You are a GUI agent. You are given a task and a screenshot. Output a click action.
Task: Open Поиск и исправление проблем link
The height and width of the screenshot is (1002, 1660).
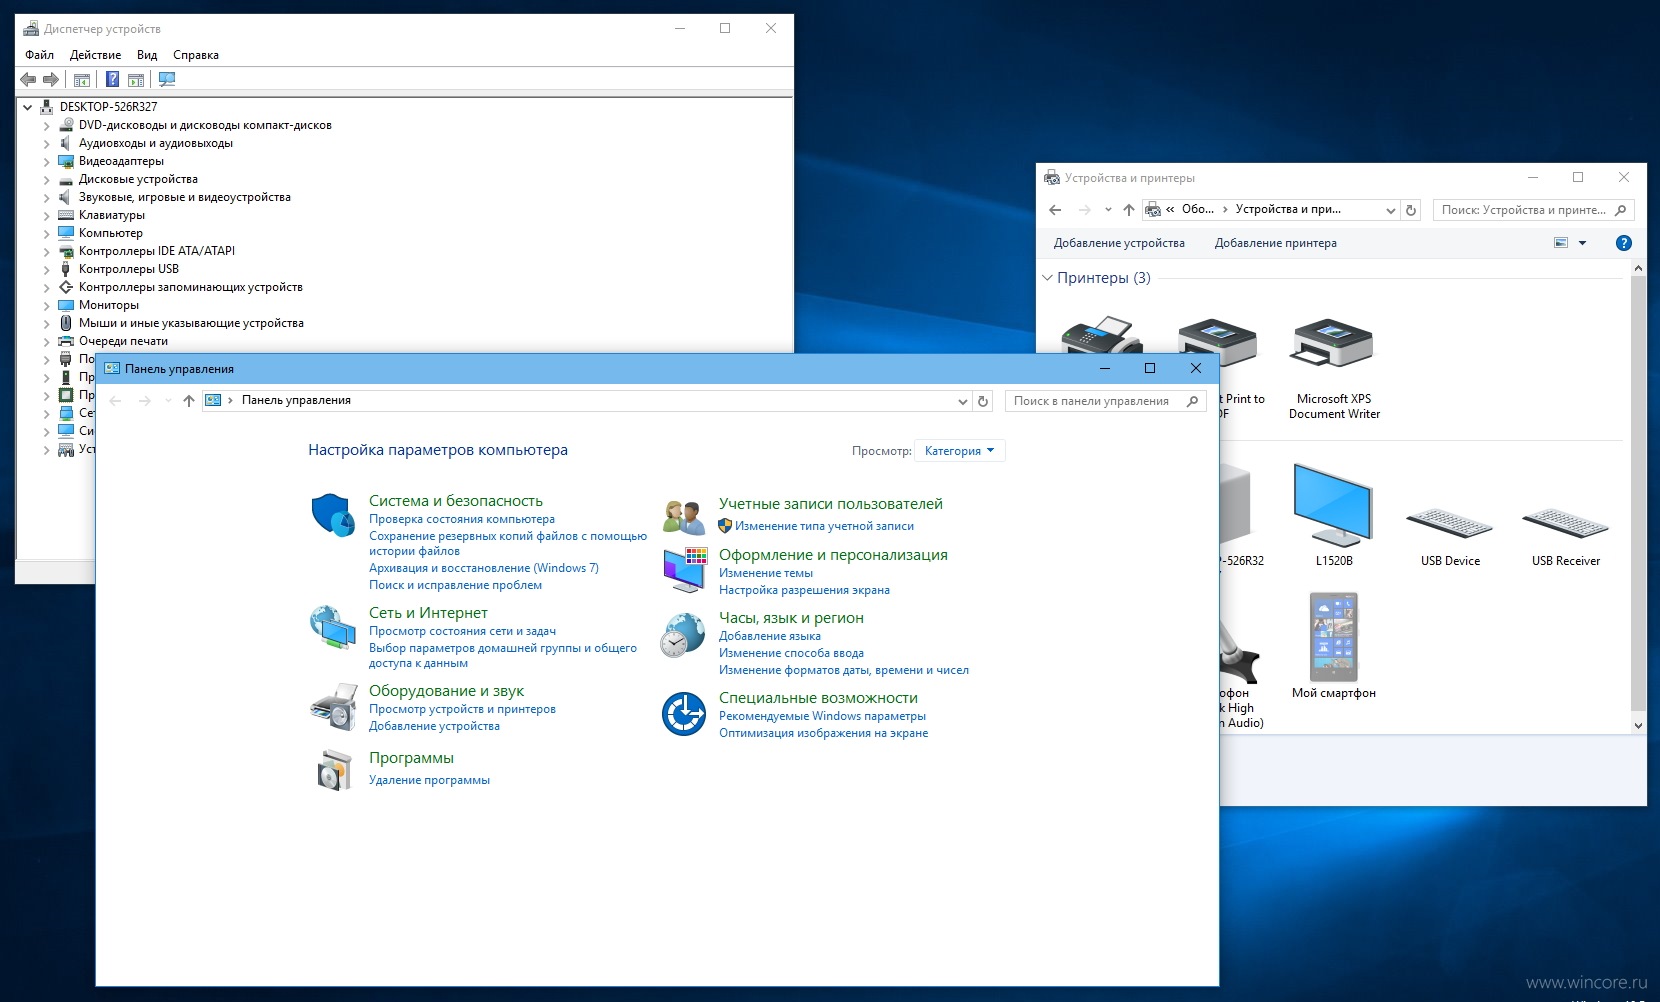[455, 585]
